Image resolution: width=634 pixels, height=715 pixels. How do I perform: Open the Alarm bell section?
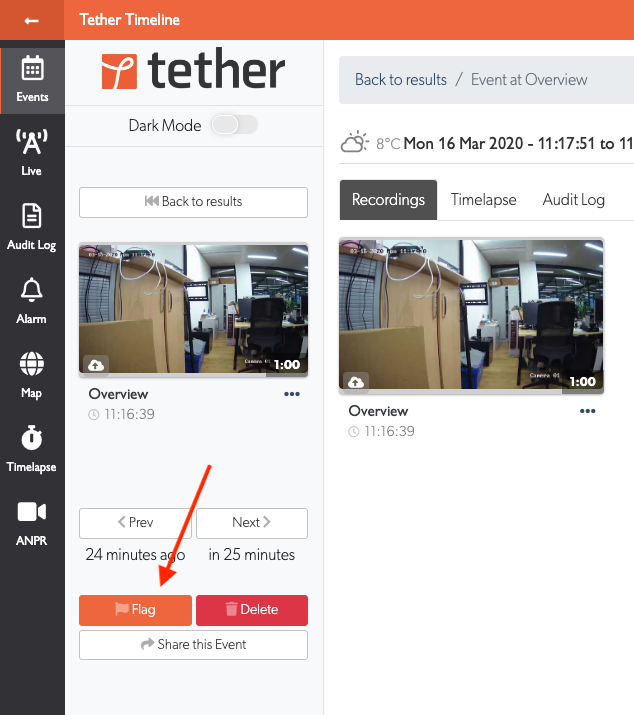pyautogui.click(x=32, y=301)
